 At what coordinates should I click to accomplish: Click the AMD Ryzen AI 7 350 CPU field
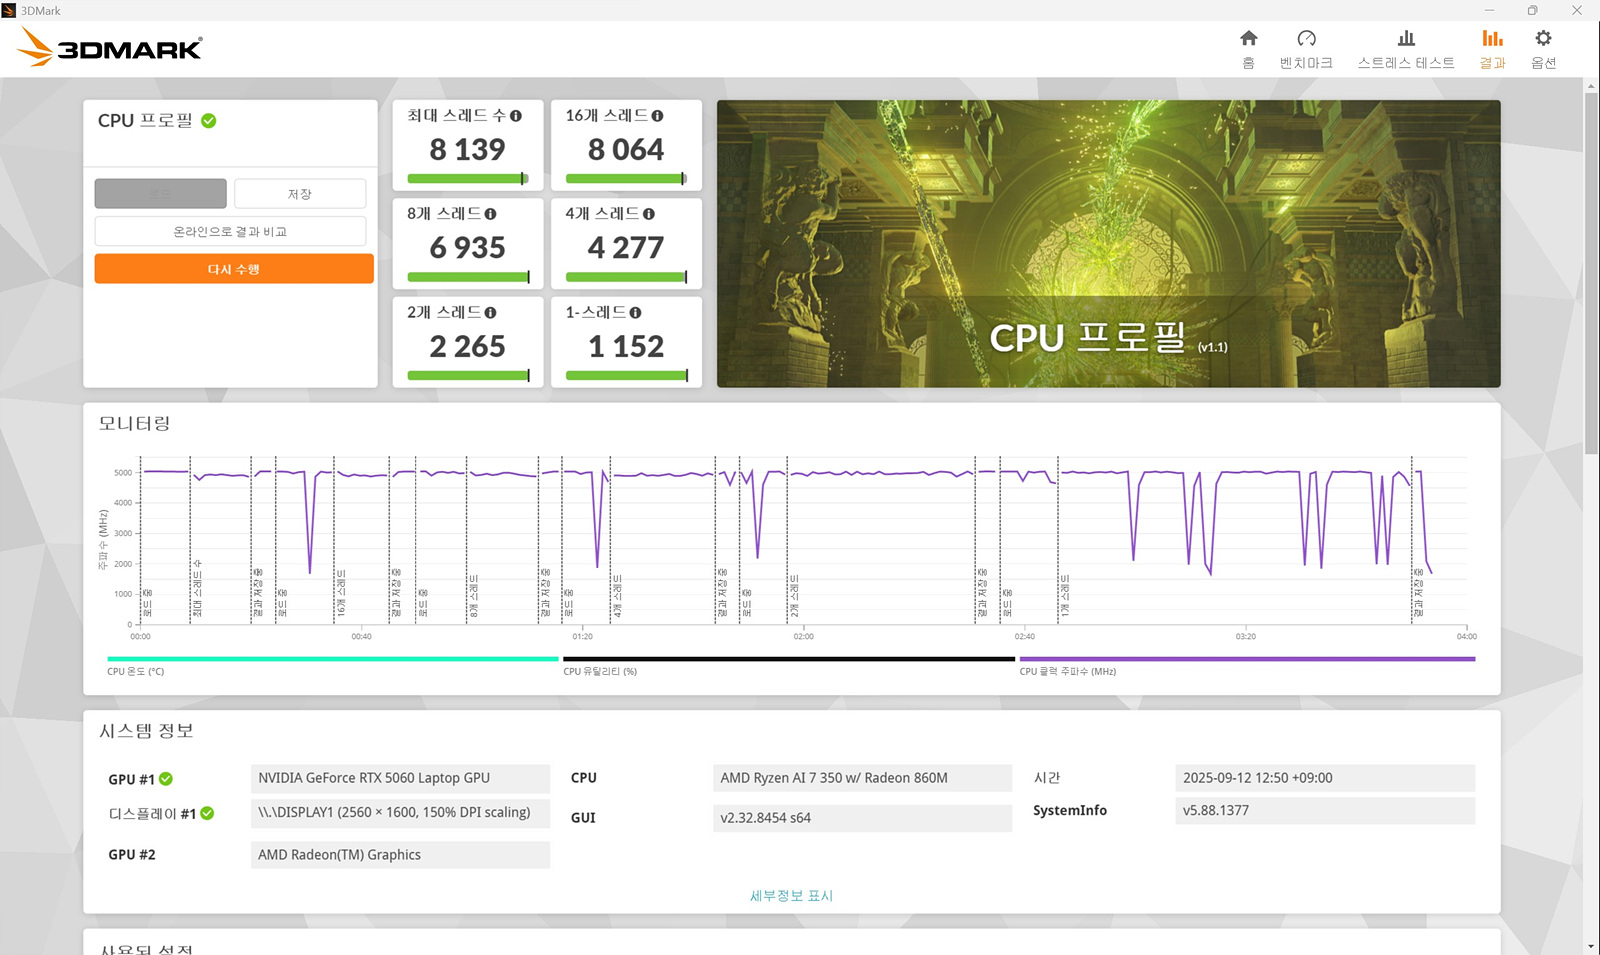click(863, 778)
